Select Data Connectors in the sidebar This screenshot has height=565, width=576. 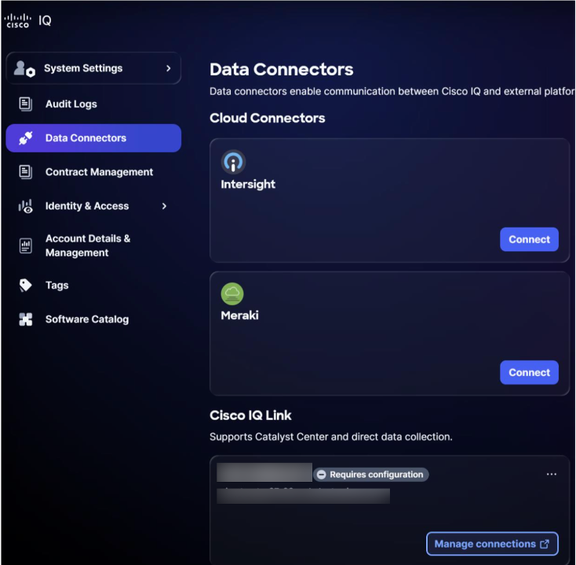point(93,138)
